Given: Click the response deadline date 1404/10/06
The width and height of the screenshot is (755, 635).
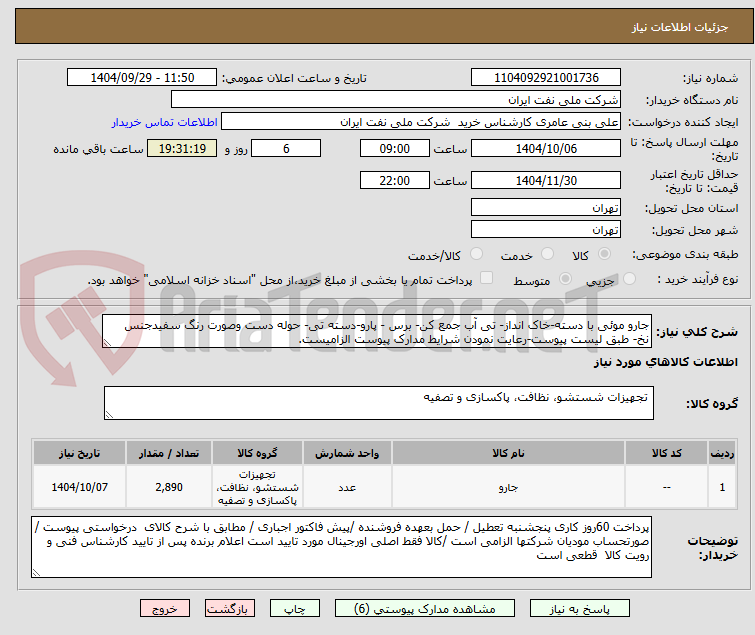Looking at the screenshot, I should click(x=546, y=148).
